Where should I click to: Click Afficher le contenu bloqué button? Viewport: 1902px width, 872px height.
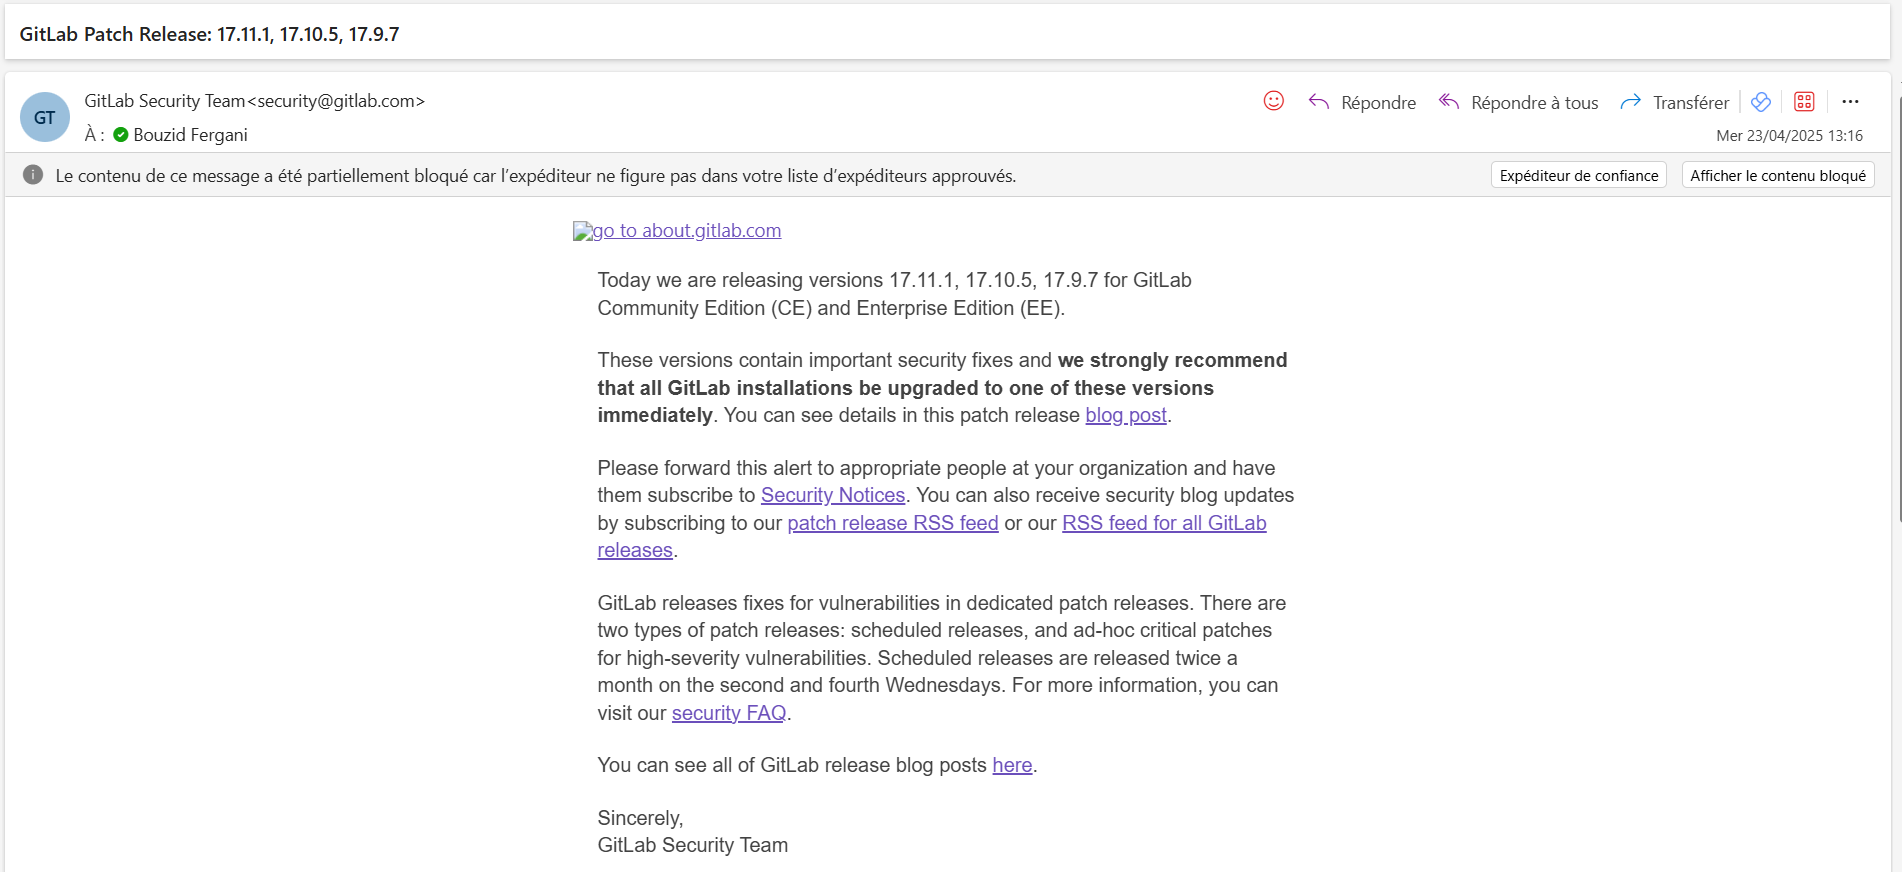[x=1777, y=175]
